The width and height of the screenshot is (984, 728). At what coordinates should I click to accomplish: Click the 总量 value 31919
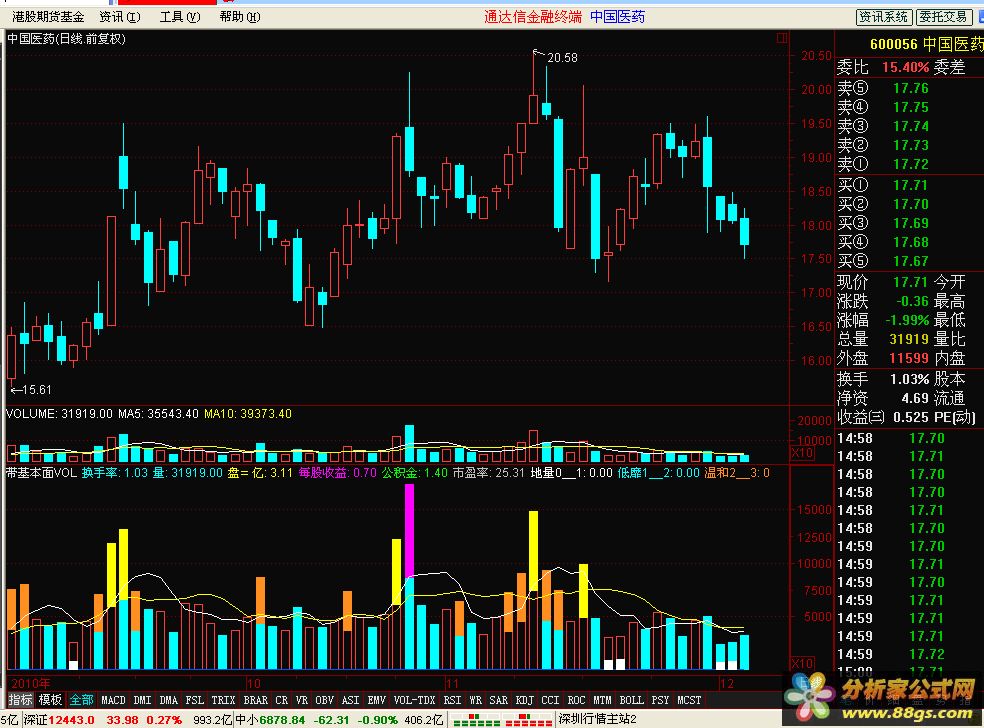[909, 340]
